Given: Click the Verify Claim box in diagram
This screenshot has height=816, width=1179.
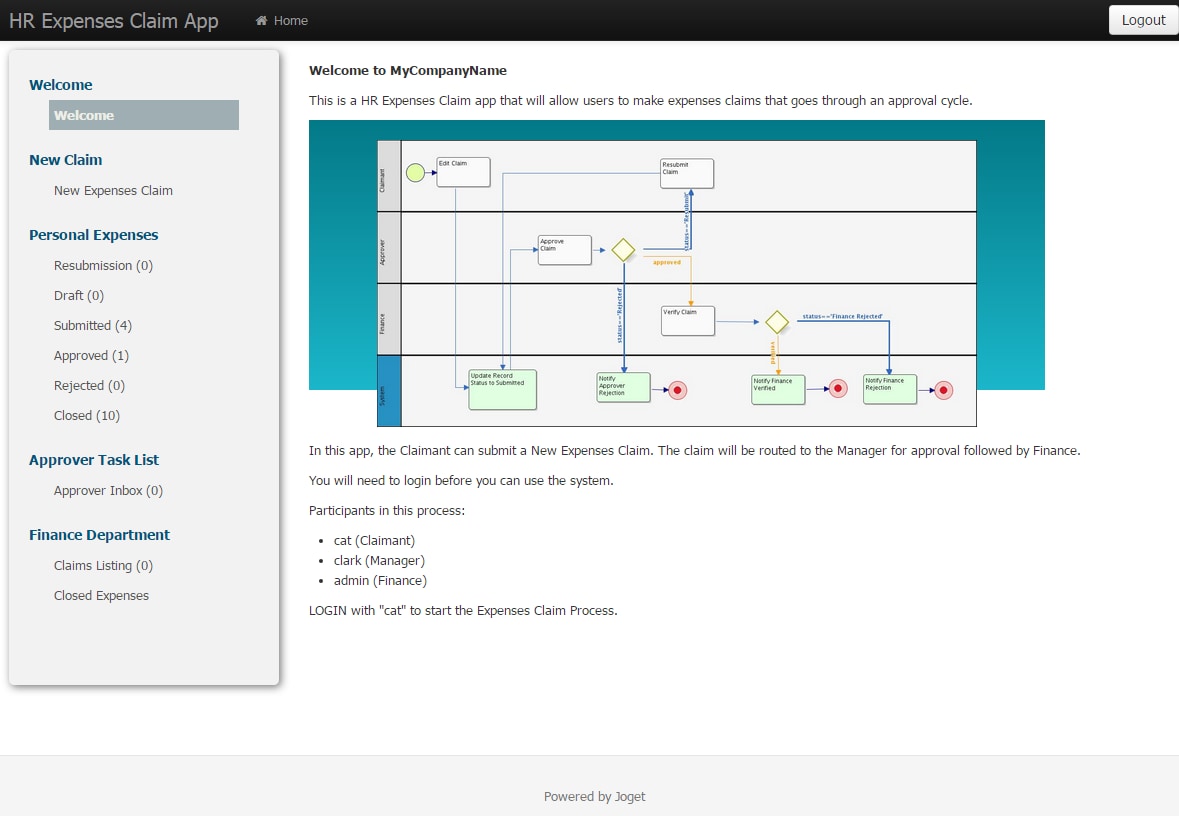Looking at the screenshot, I should 688,321.
